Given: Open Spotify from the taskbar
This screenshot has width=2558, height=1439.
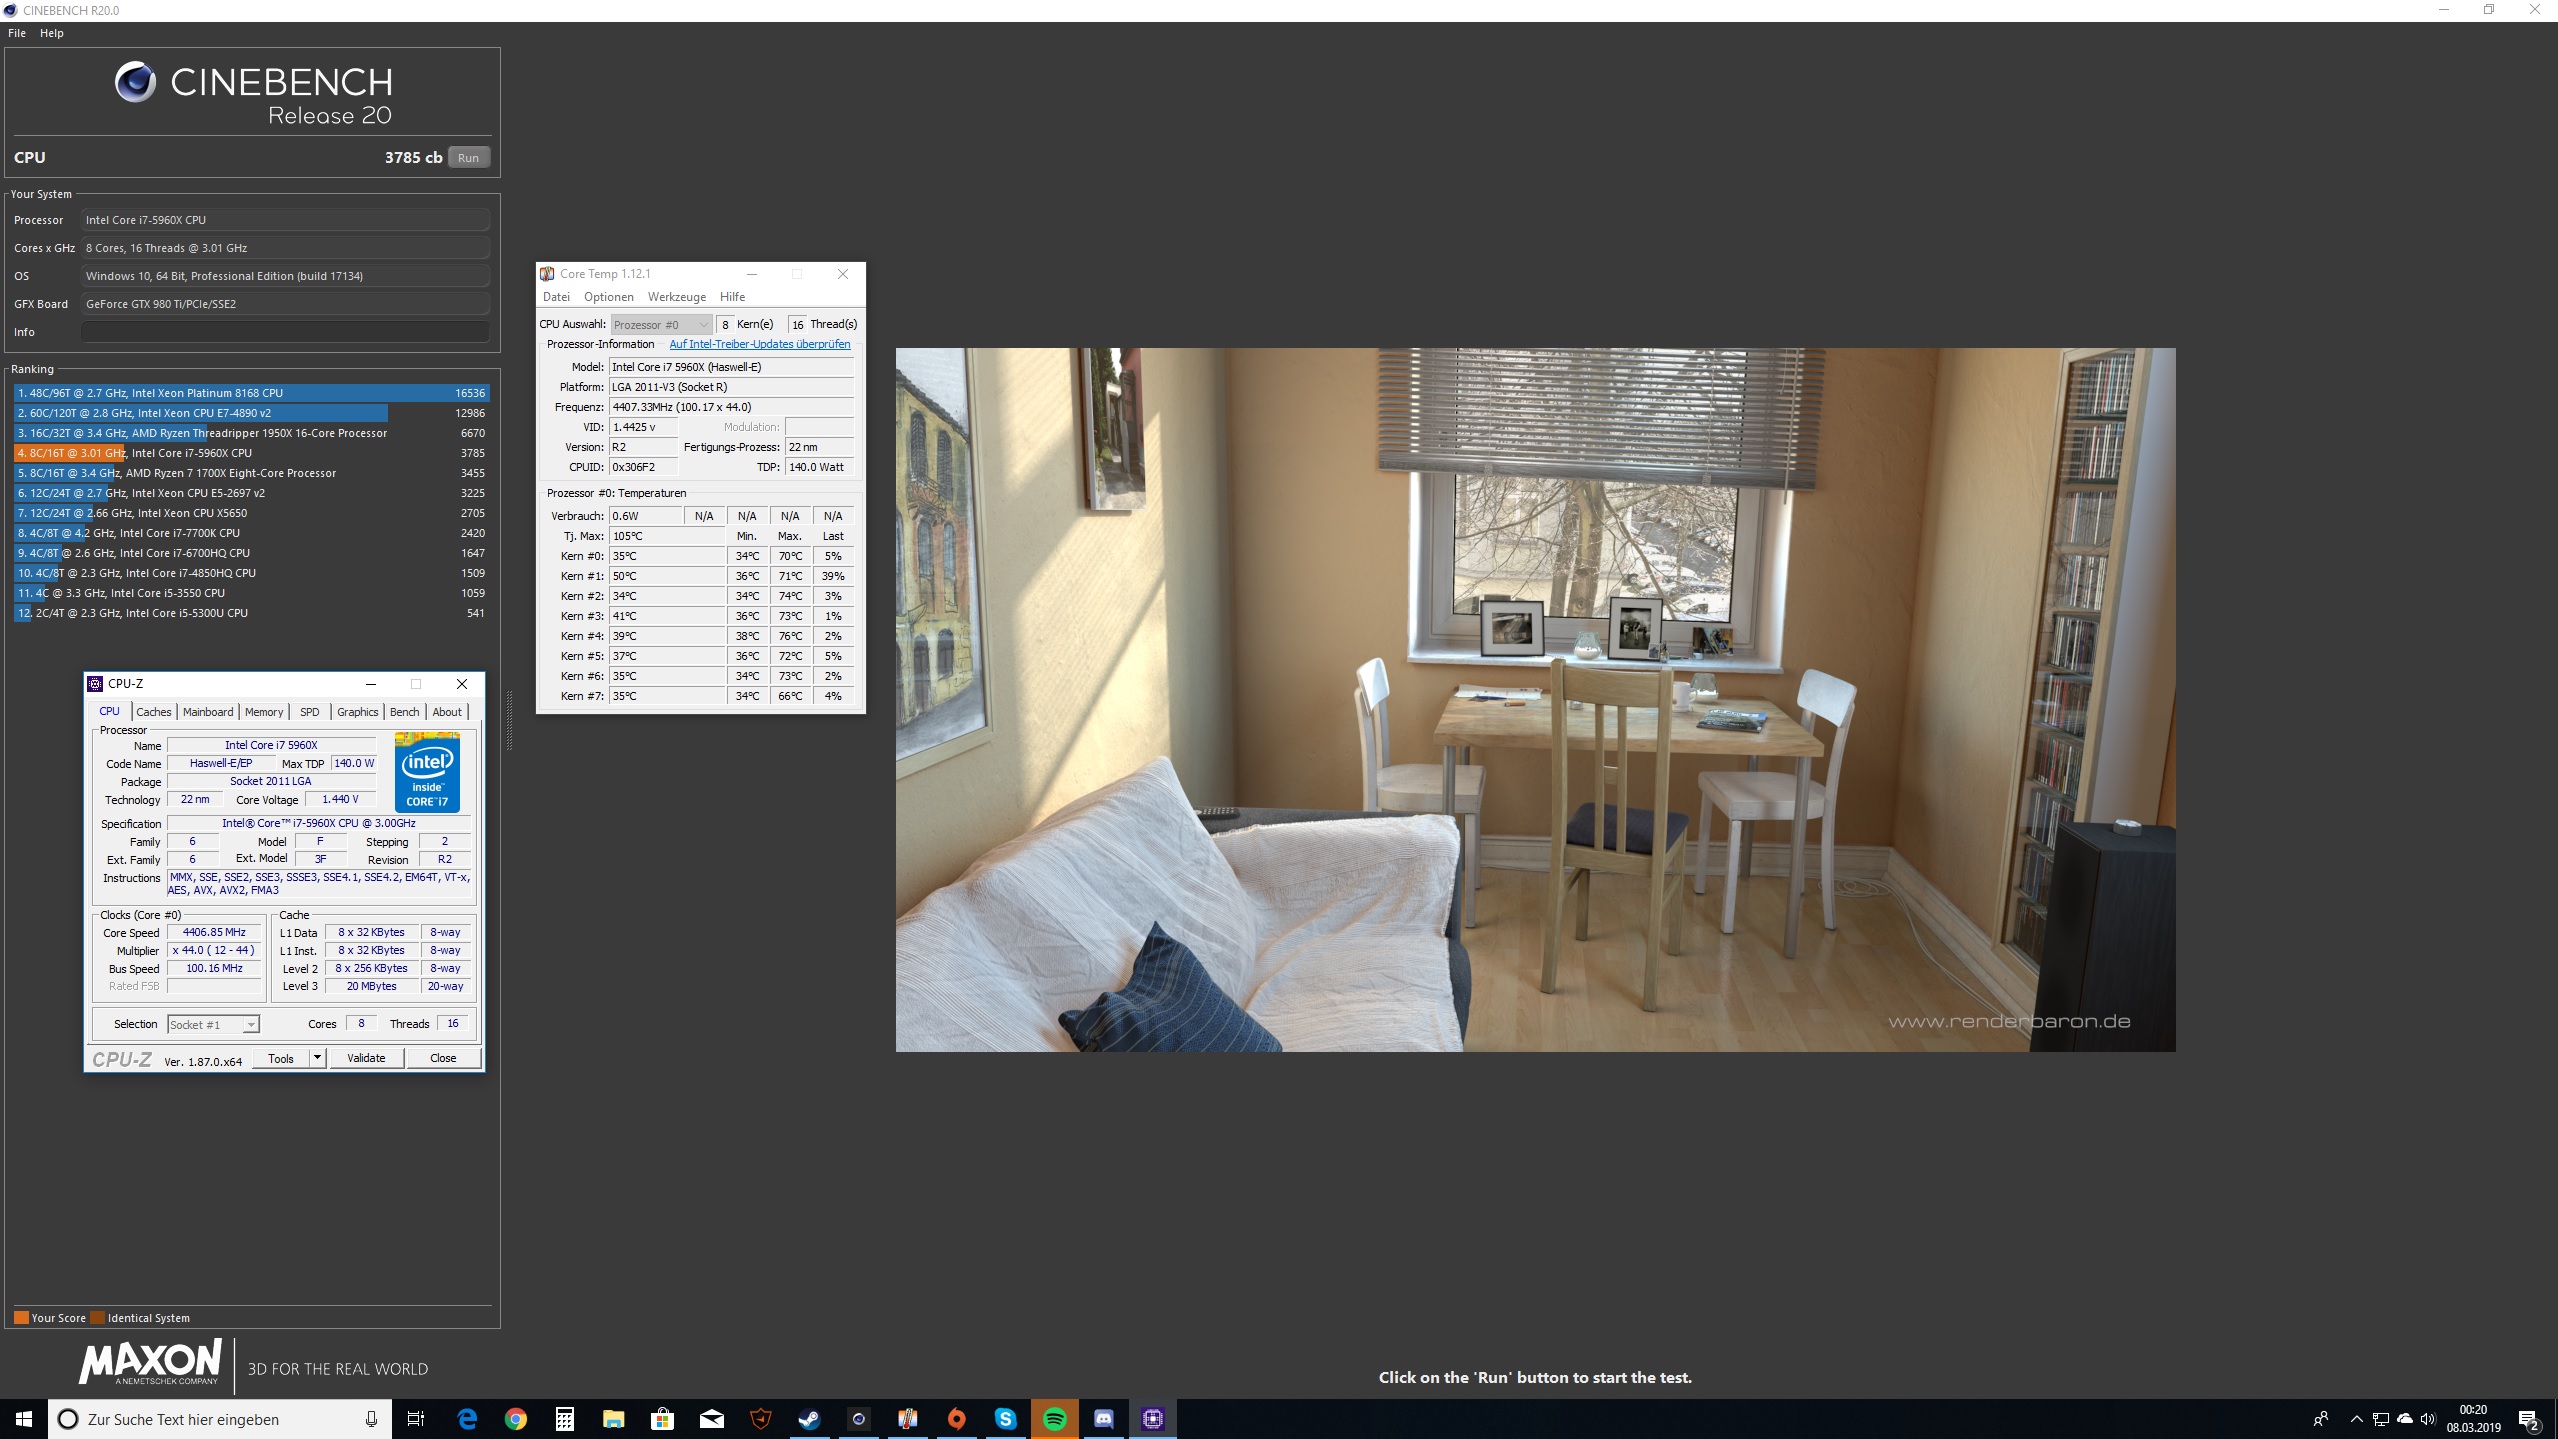Looking at the screenshot, I should (x=1054, y=1419).
